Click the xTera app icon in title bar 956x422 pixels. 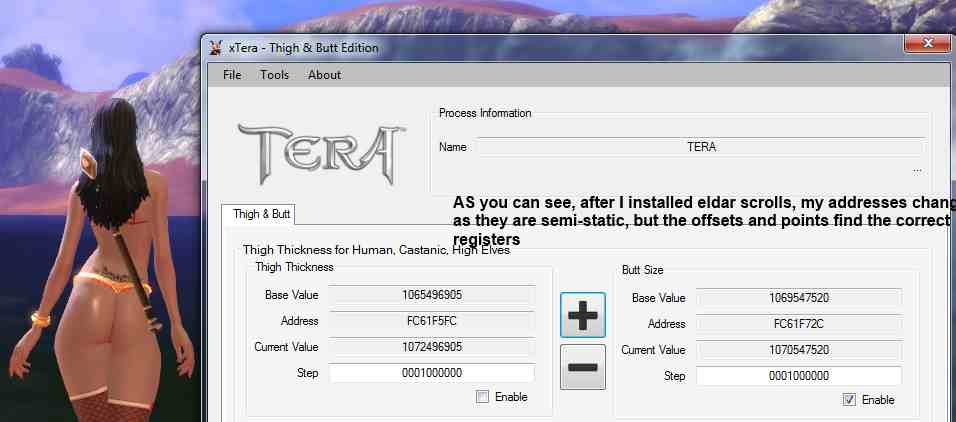tap(215, 48)
